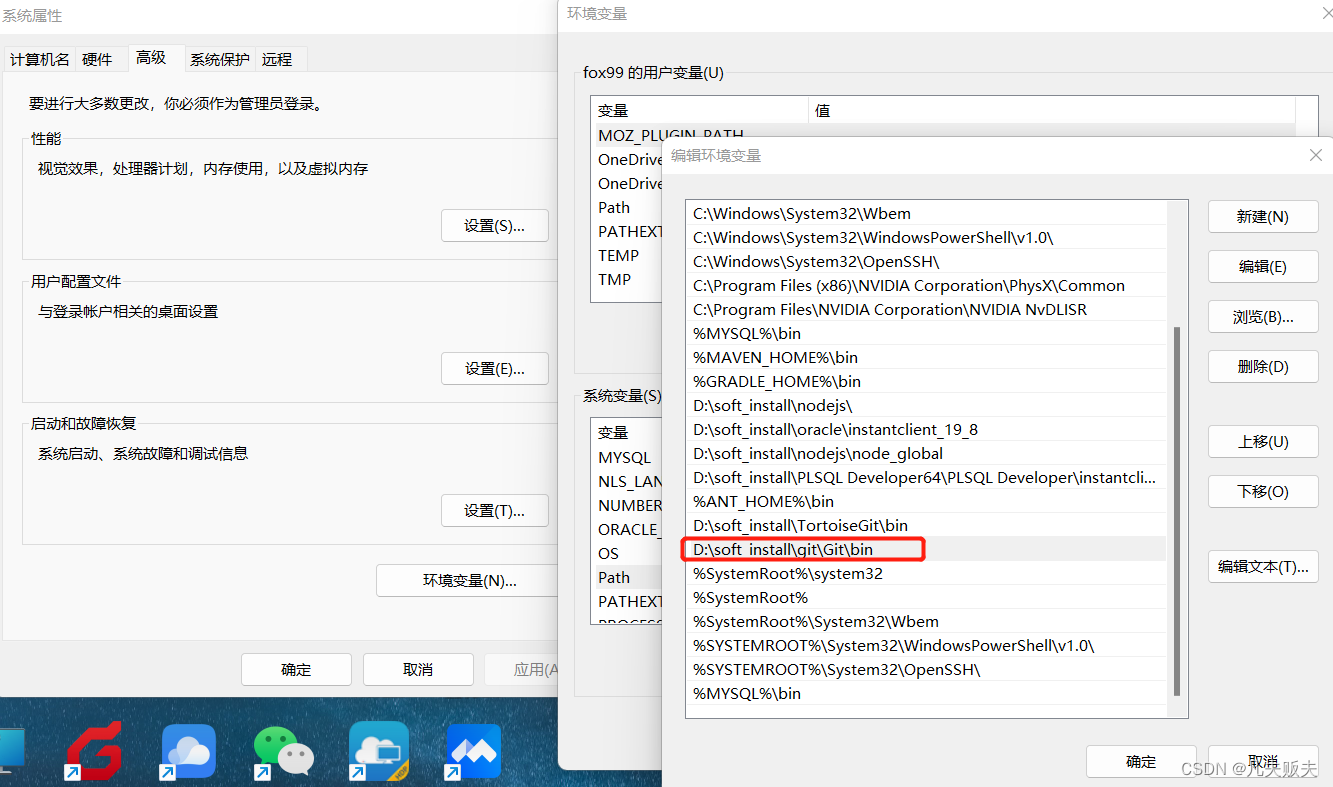
Task: Launch the blue cloud drive desktop shortcut
Action: pyautogui.click(x=189, y=751)
